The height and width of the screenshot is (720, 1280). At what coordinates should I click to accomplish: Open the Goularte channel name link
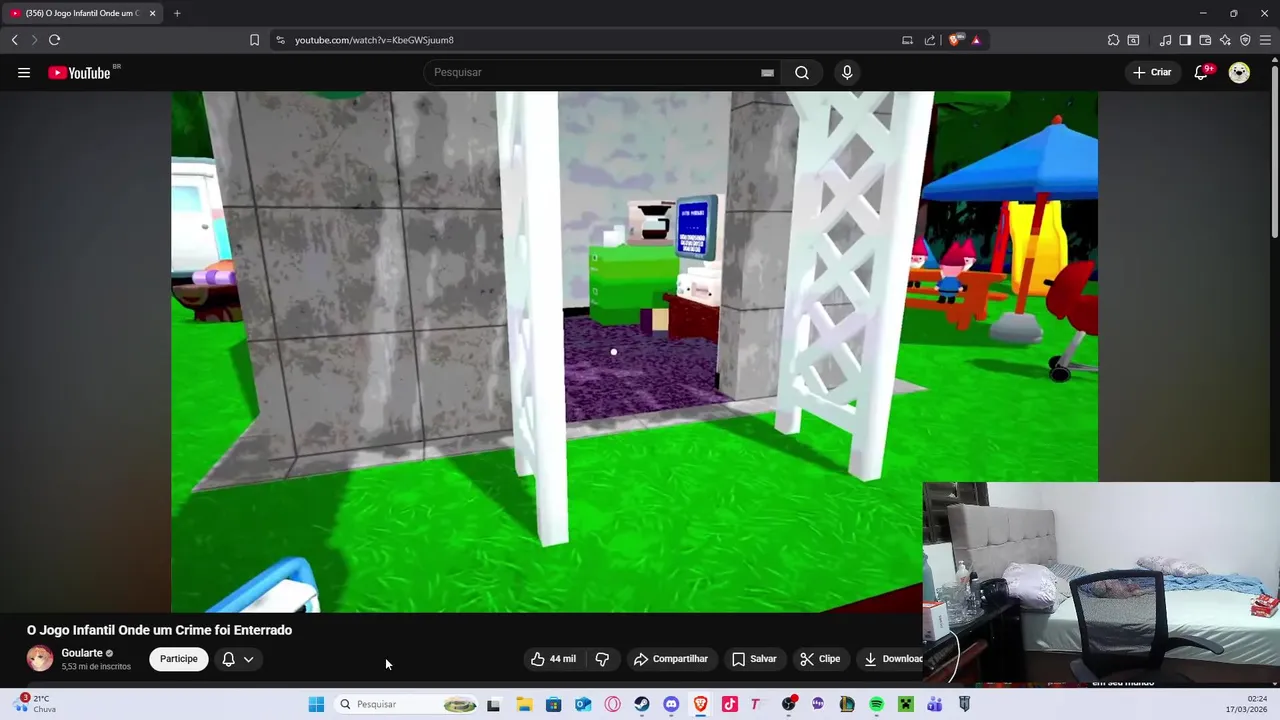click(82, 653)
